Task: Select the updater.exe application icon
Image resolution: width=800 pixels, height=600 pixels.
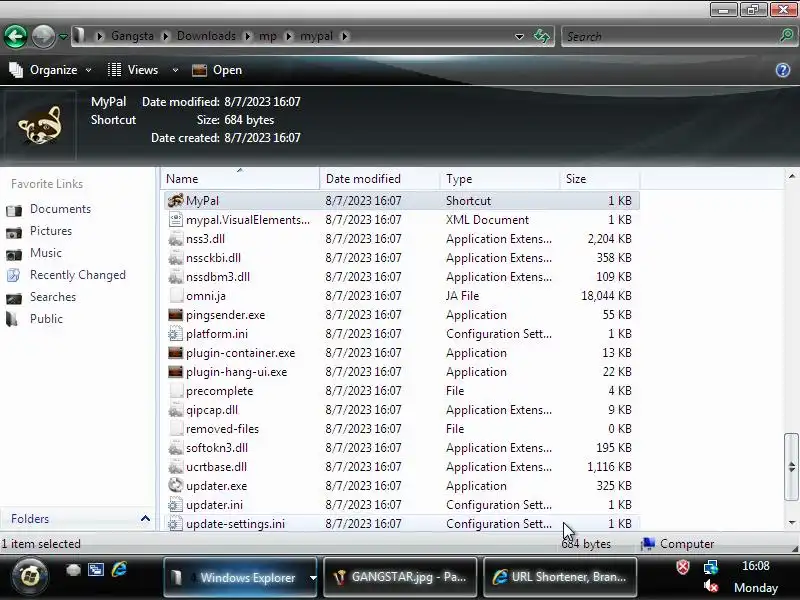Action: coord(176,485)
